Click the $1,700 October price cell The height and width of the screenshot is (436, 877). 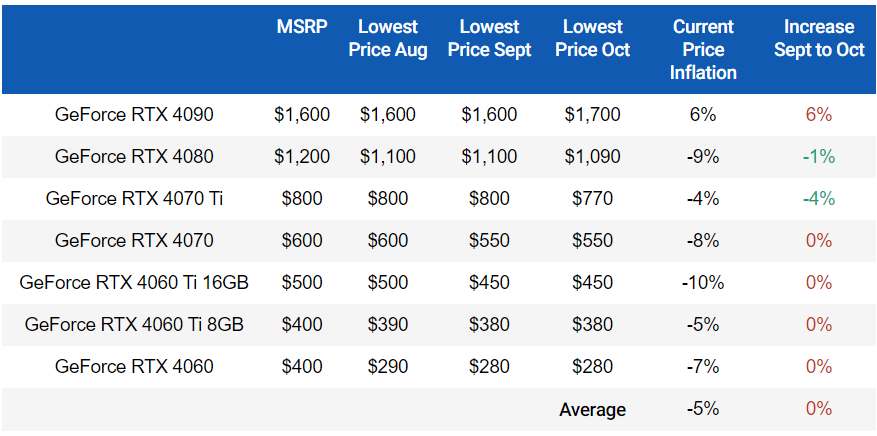[592, 115]
